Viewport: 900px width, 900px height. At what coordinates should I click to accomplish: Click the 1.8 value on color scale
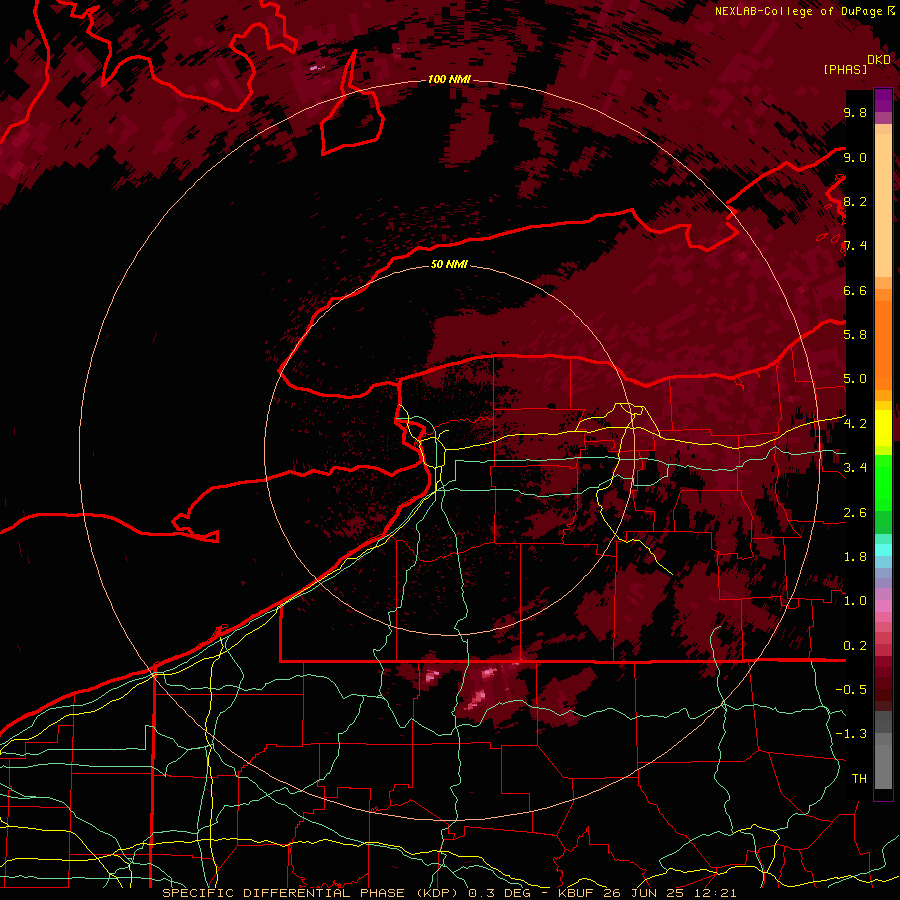(x=855, y=557)
